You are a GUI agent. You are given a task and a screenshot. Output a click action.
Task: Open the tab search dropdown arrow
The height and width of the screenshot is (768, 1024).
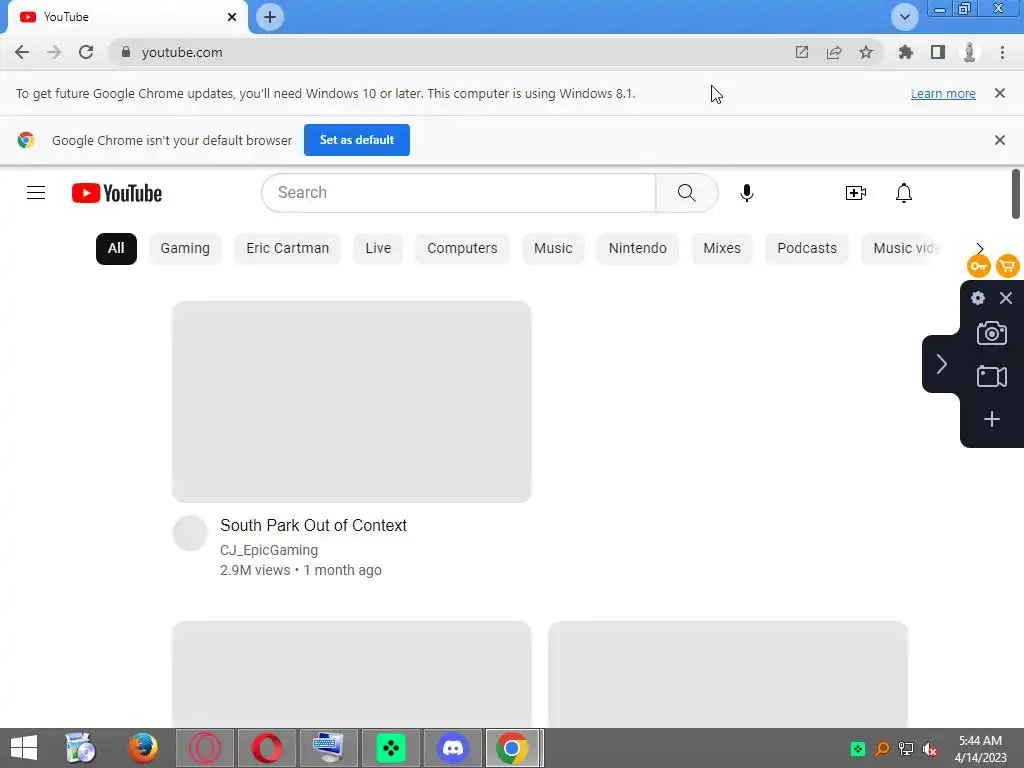904,17
